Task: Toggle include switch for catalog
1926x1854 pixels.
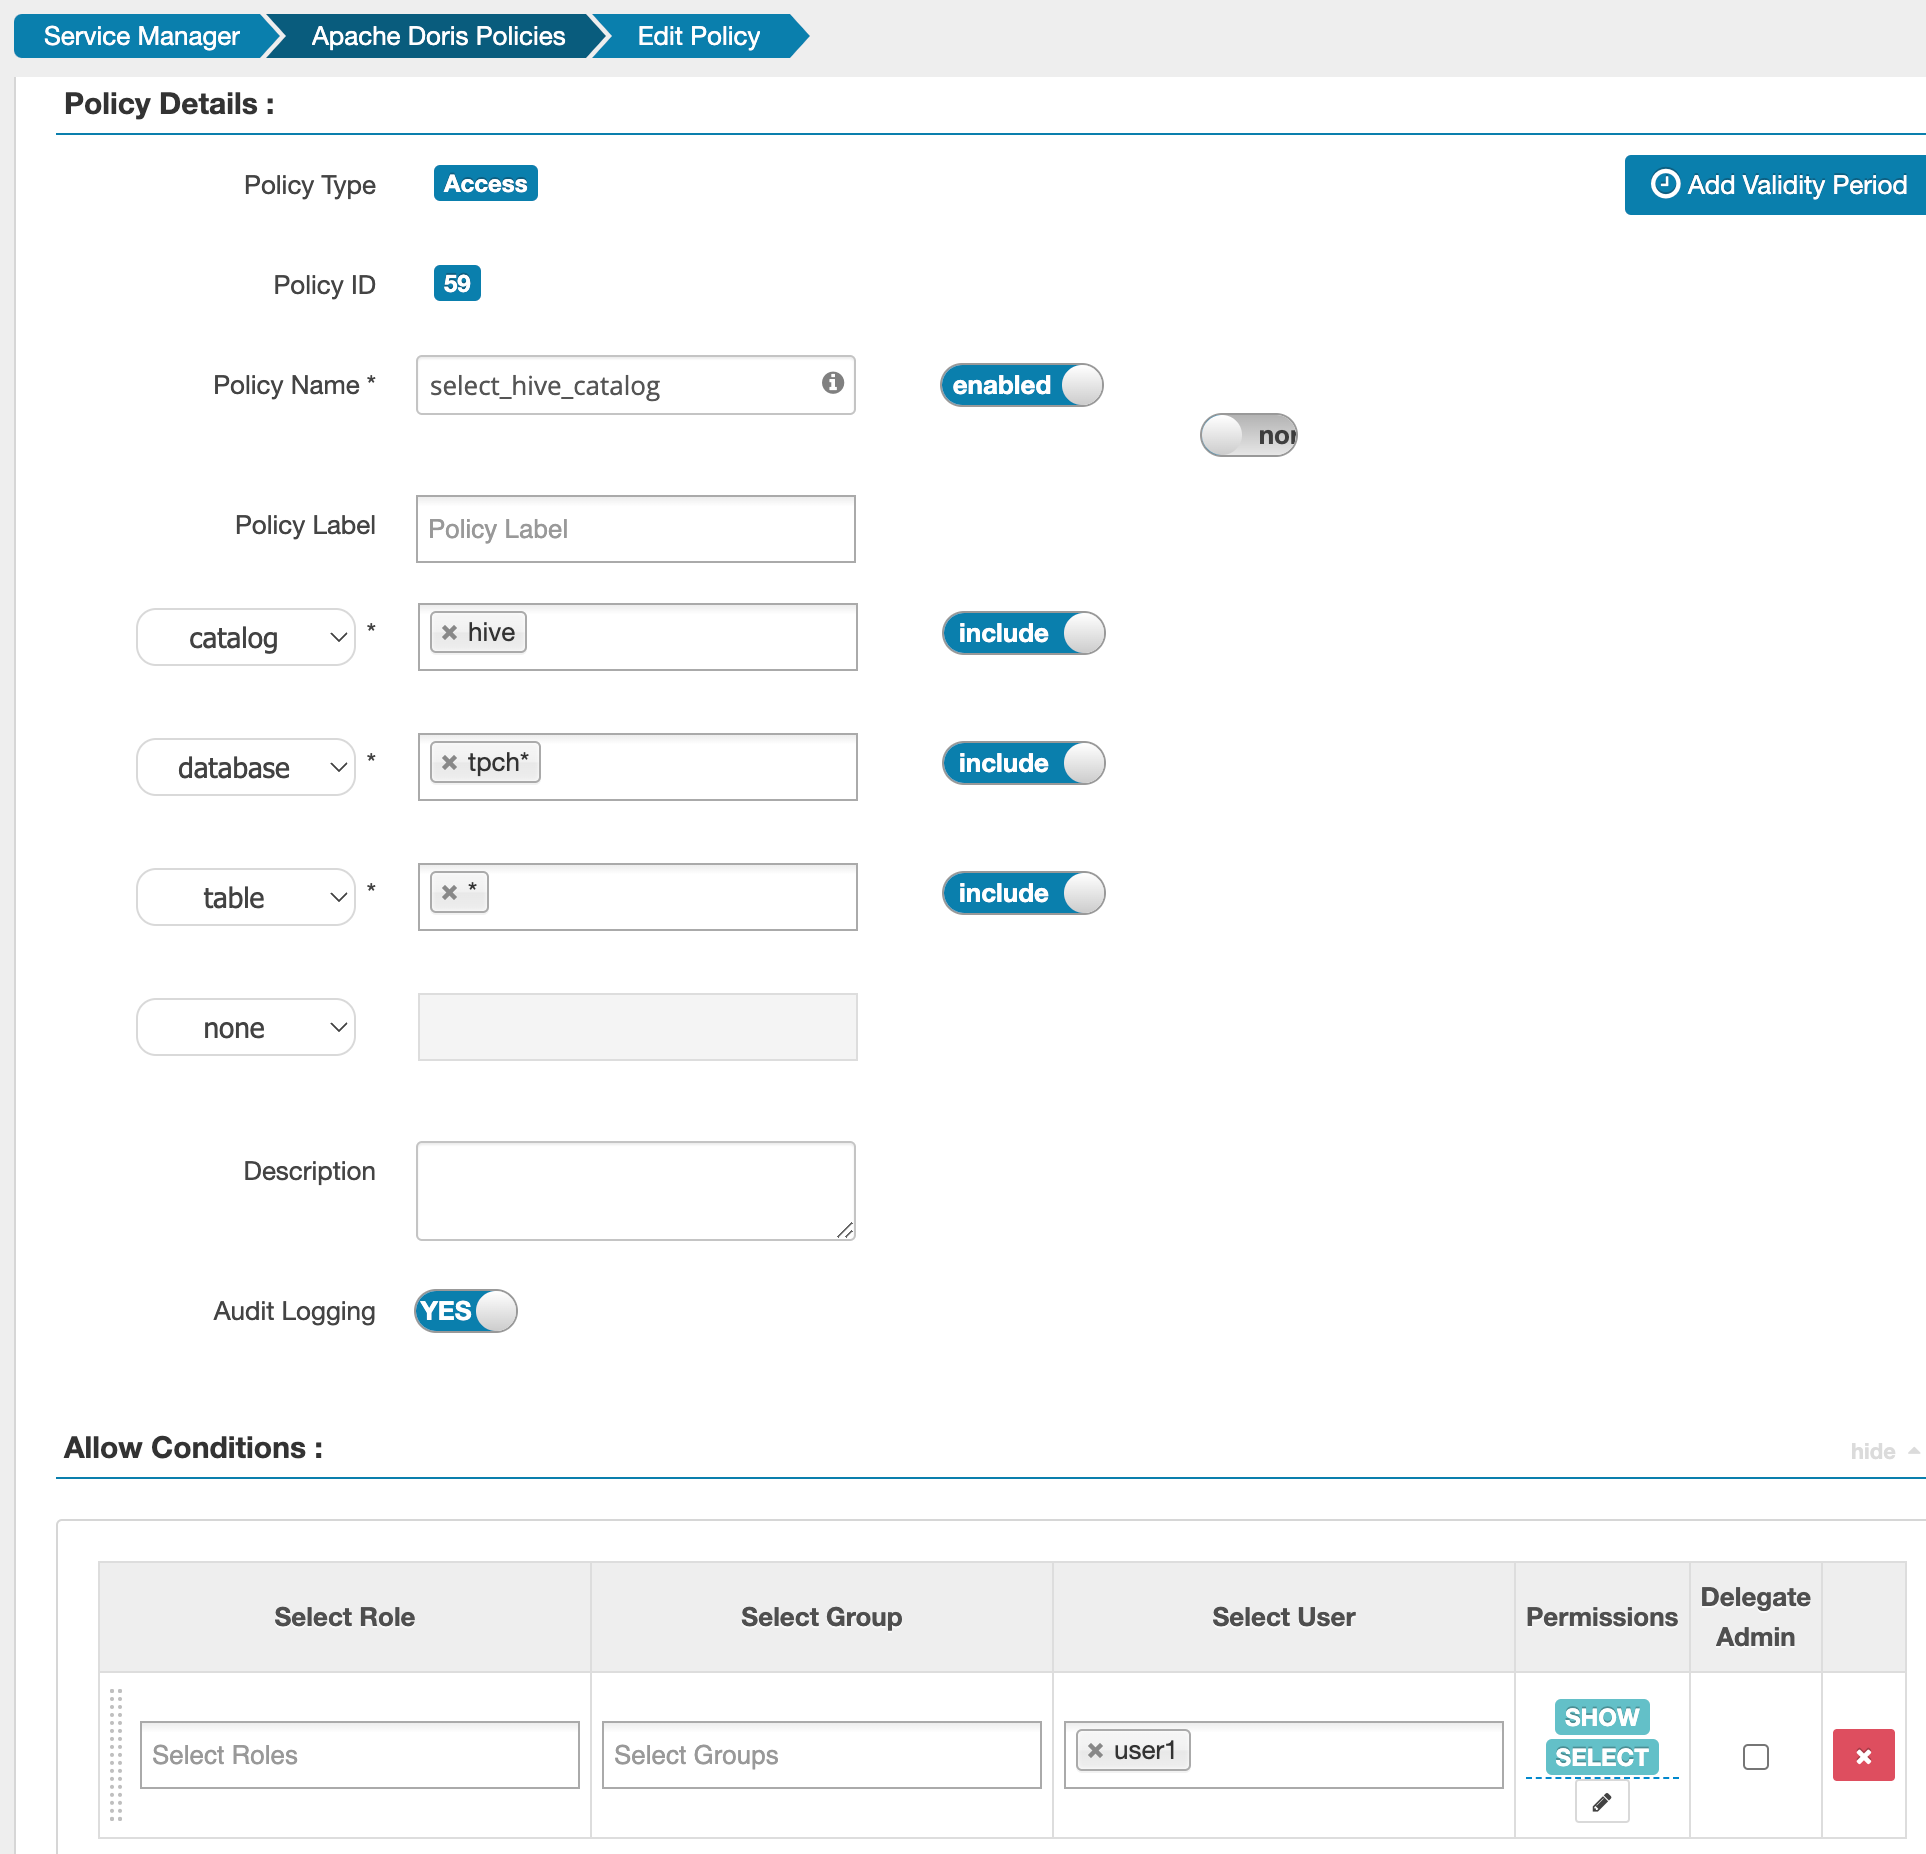Action: coord(1023,633)
